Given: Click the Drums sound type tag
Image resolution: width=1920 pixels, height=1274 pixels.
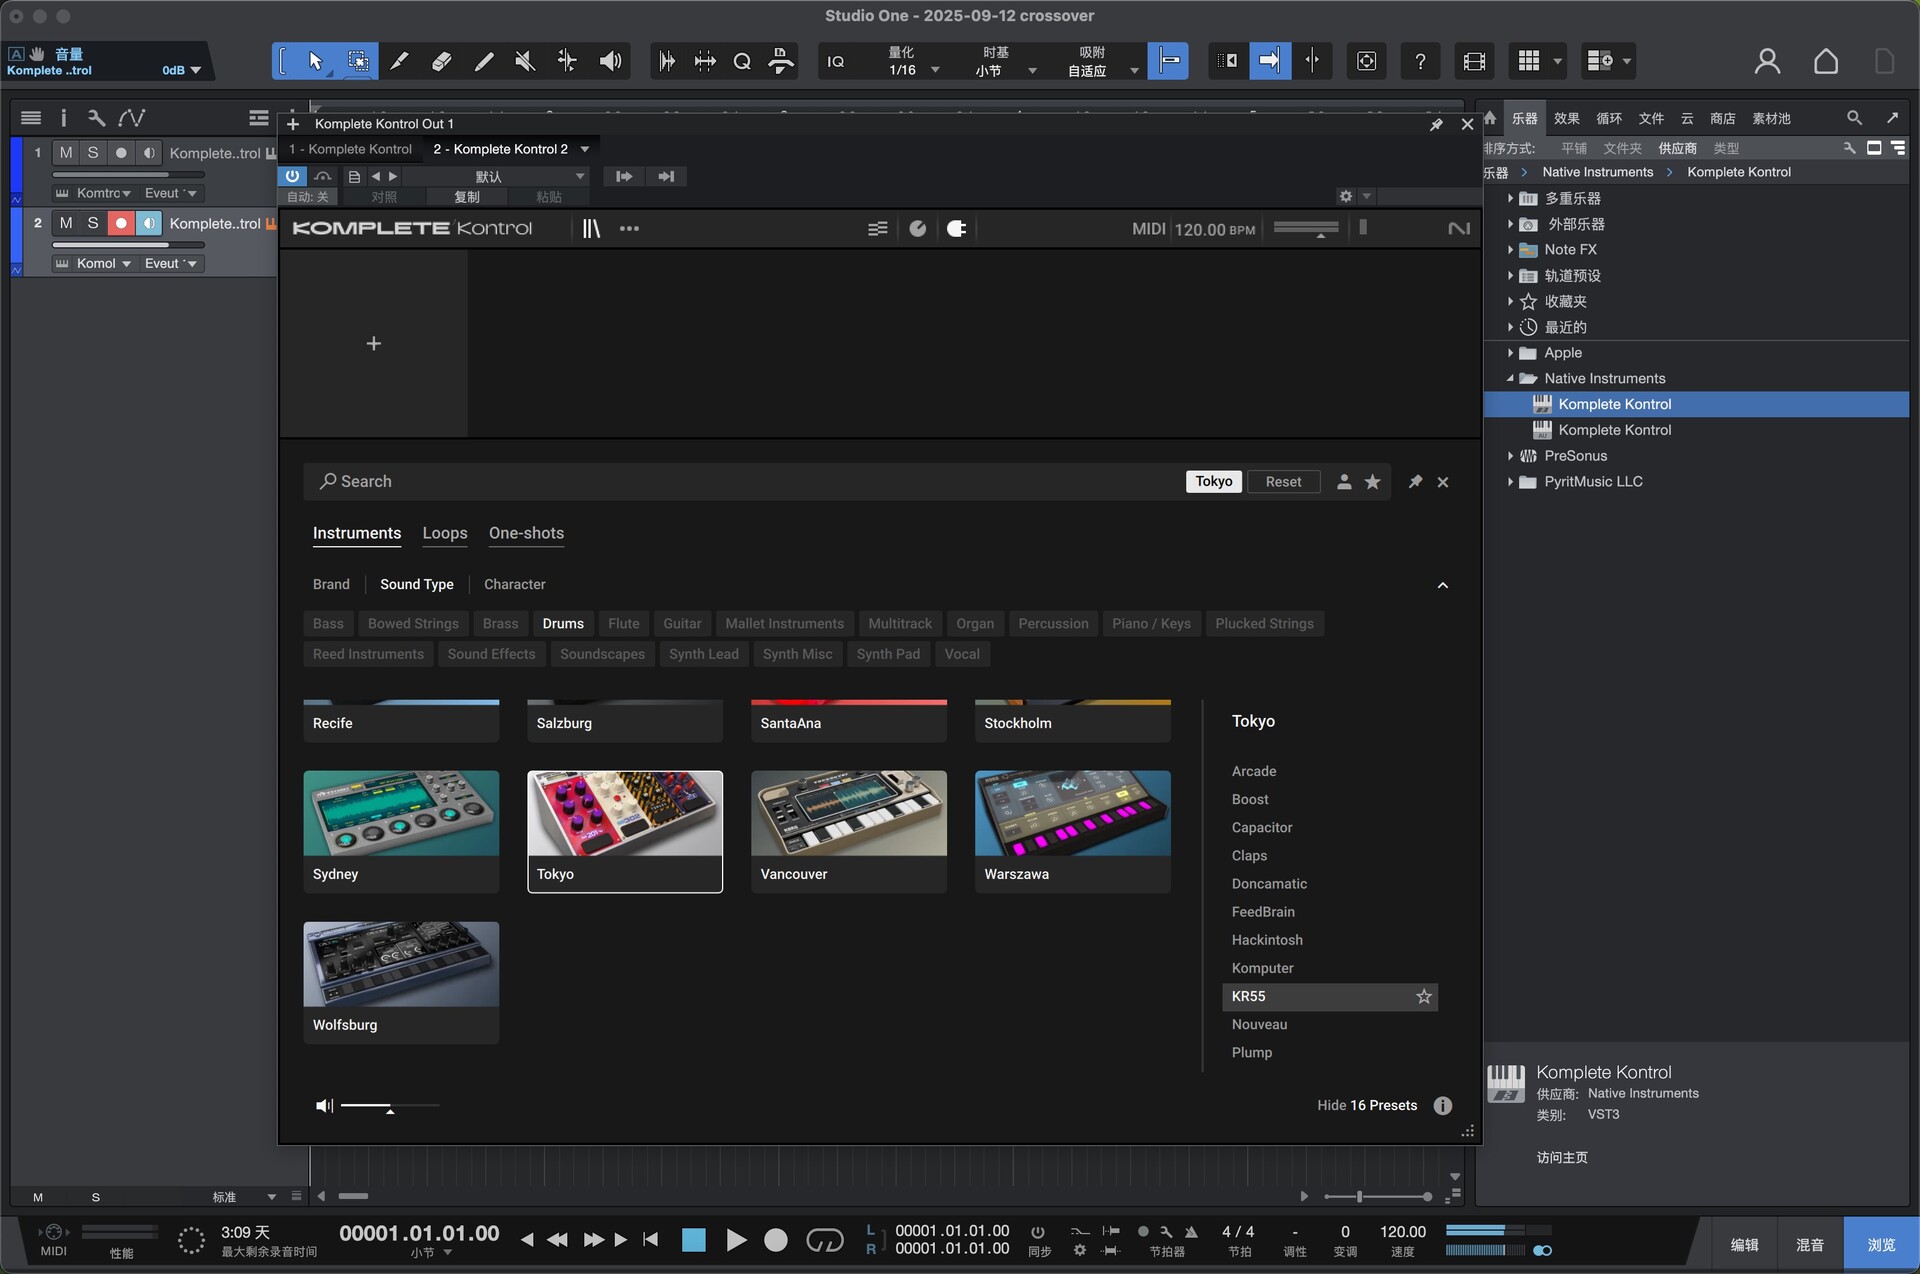Looking at the screenshot, I should click(563, 623).
